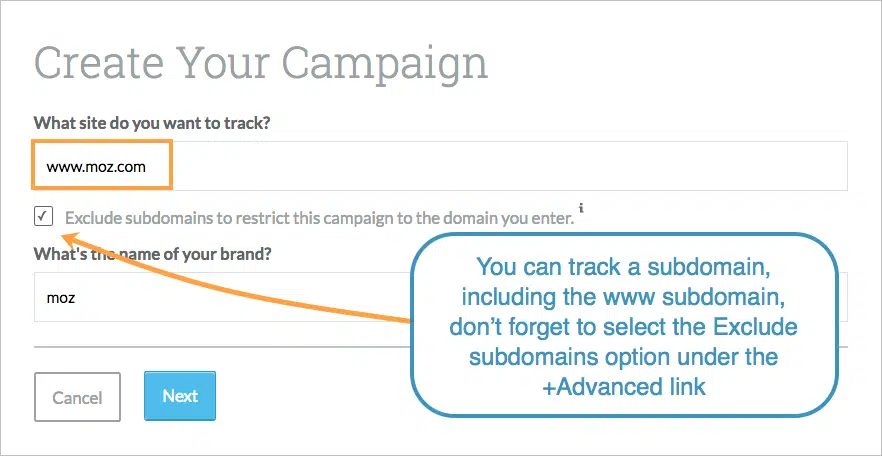Viewport: 882px width, 456px height.
Task: Click the "What site do you want to track?" label
Action: point(152,123)
